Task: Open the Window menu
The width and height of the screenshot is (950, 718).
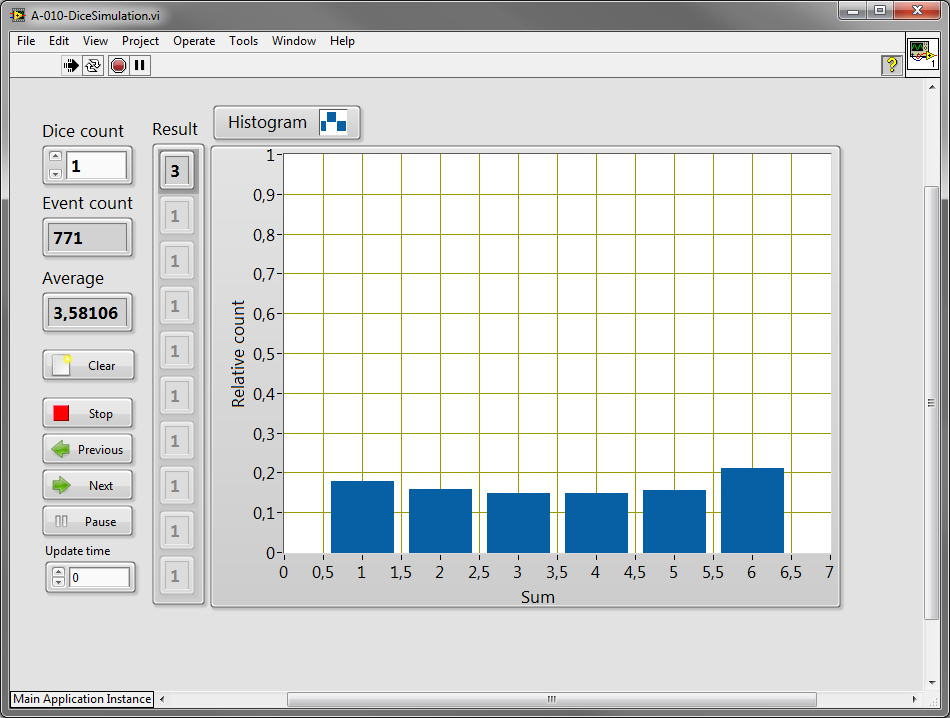Action: pos(294,41)
